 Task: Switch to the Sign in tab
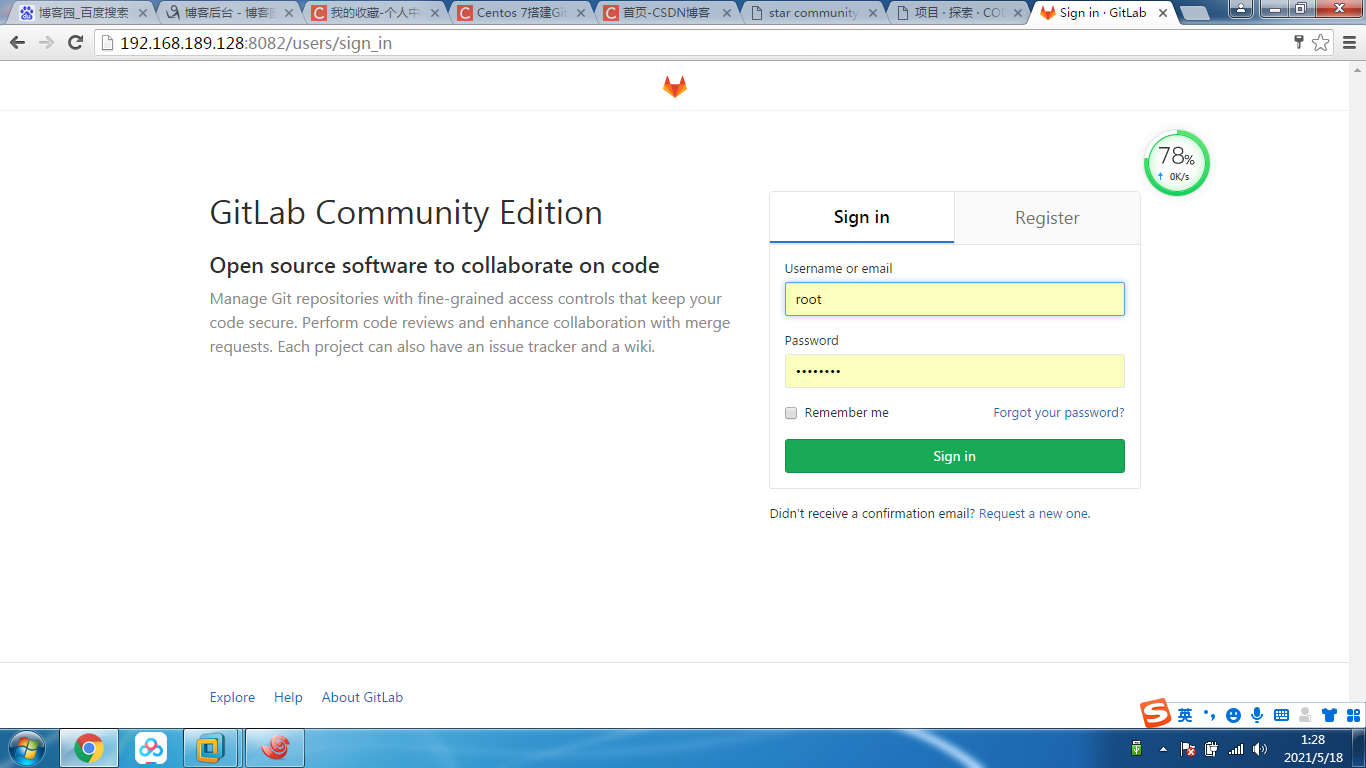click(862, 217)
